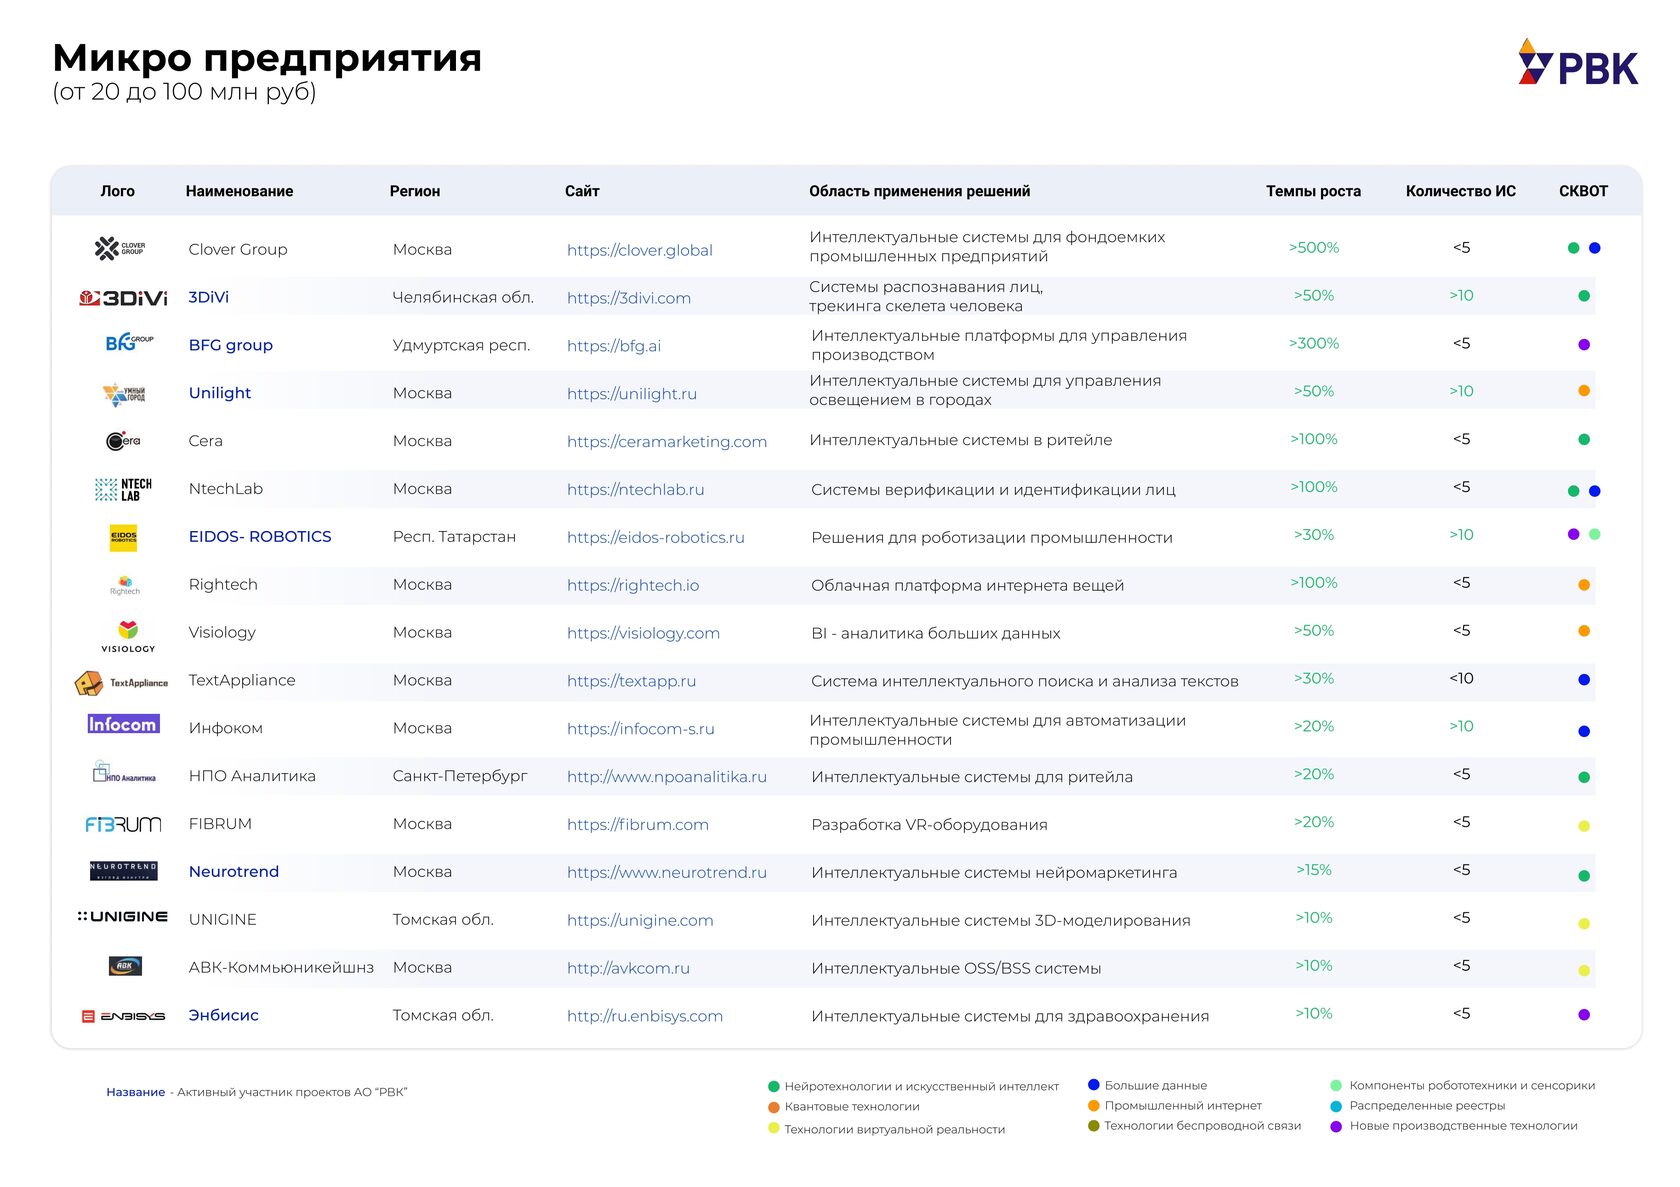Click the BFG group logo
1680x1187 pixels.
coord(130,342)
